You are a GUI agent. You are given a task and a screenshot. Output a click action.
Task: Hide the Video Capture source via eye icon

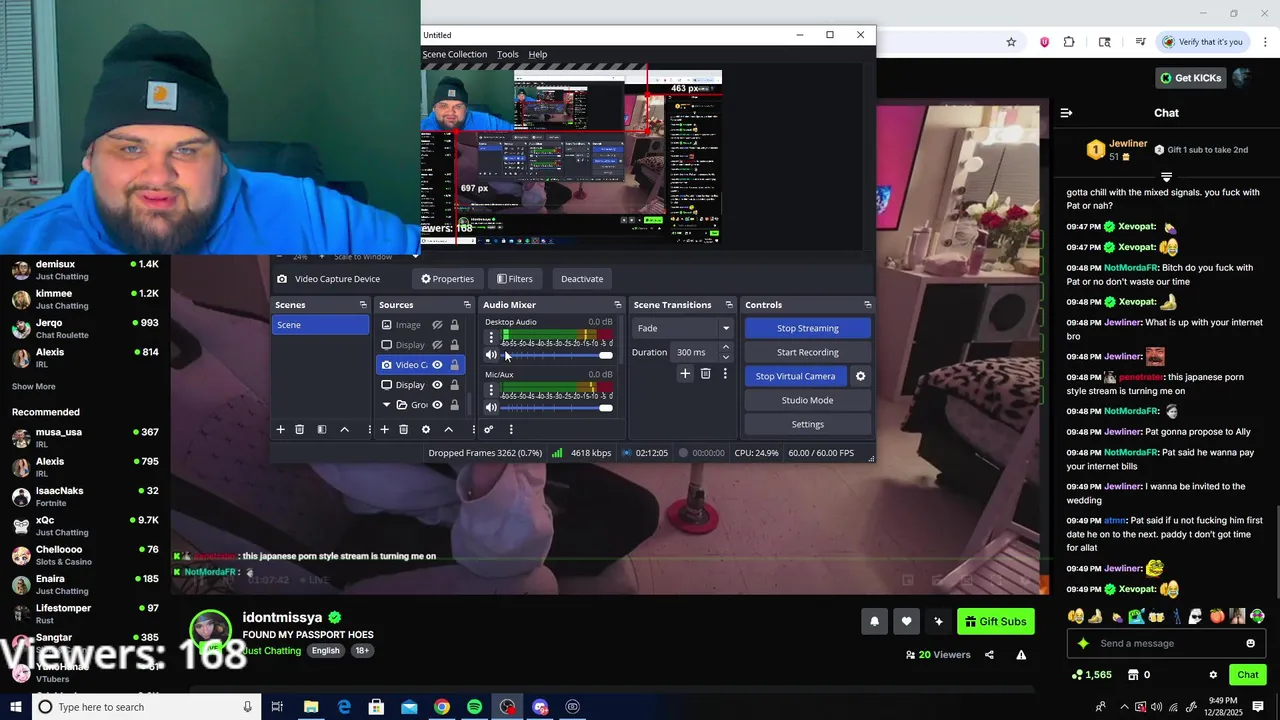click(437, 365)
